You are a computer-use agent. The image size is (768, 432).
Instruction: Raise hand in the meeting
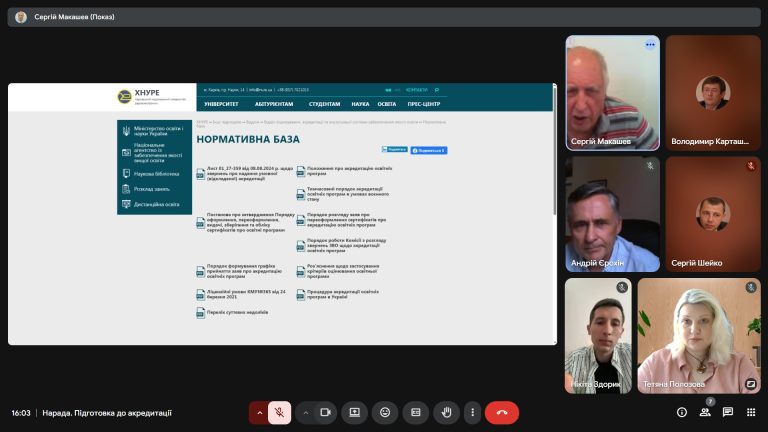pos(446,412)
